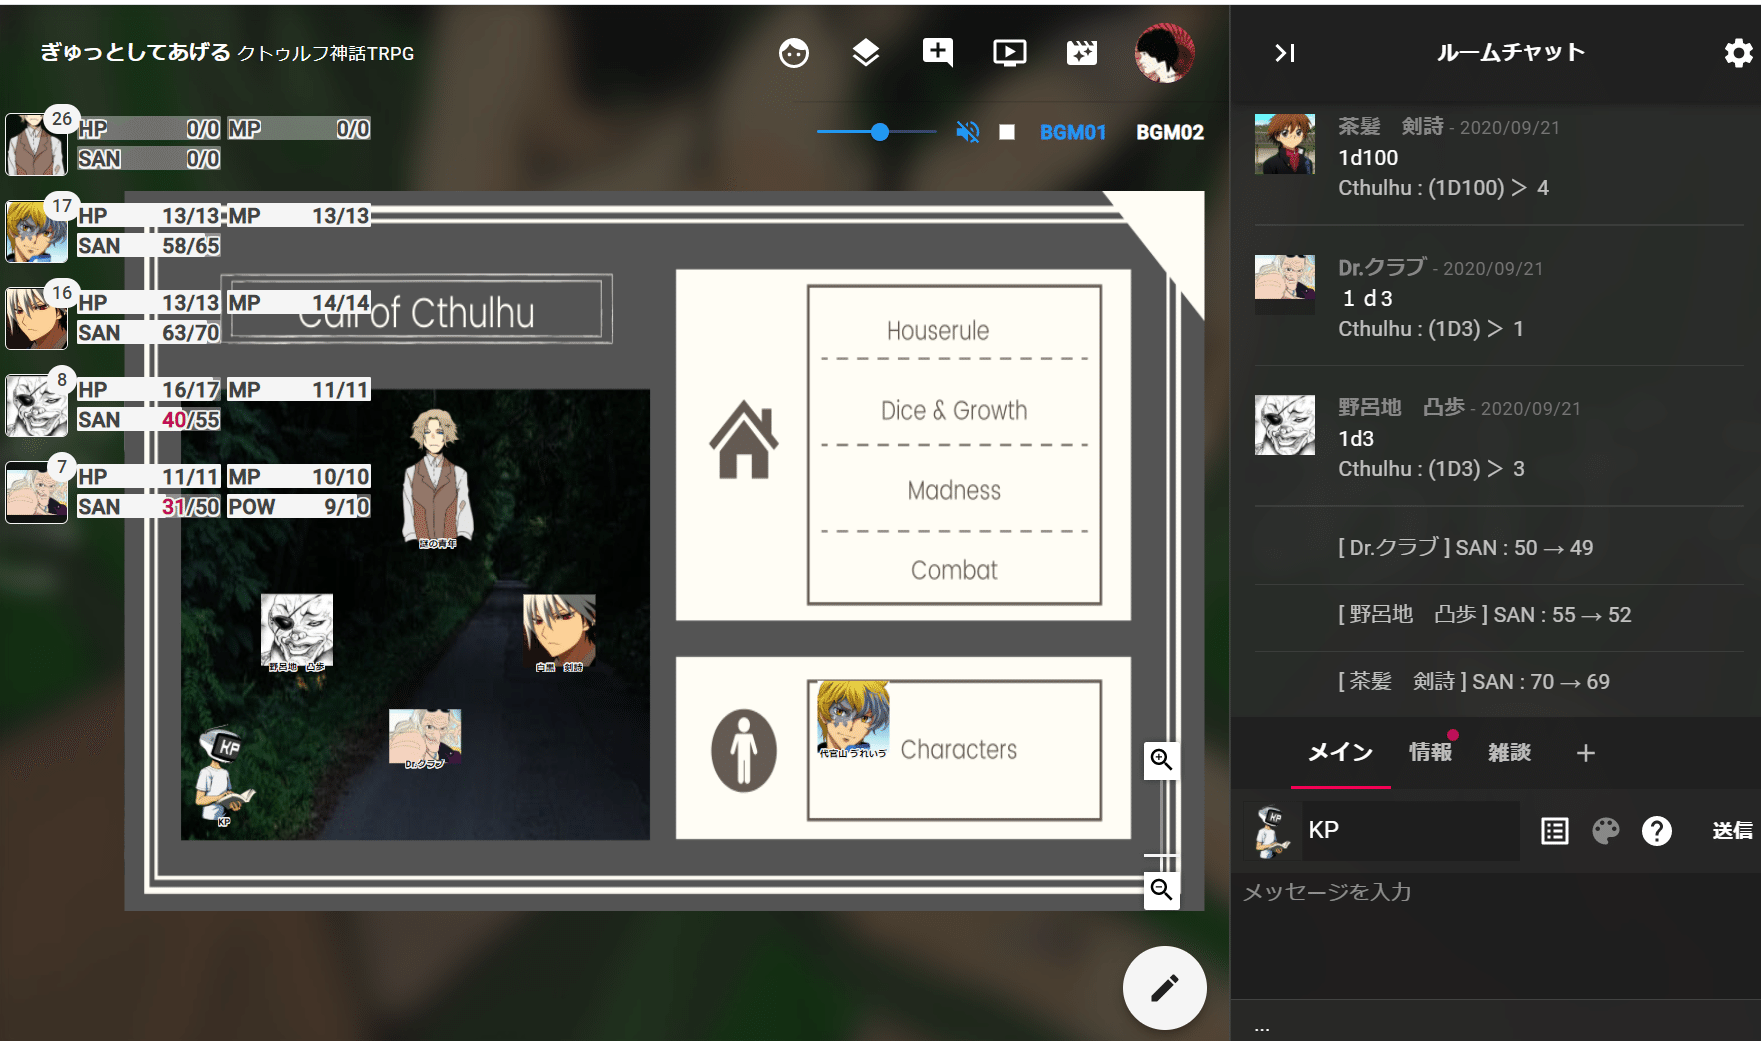
Task: Select Combat menu entry
Action: point(954,570)
